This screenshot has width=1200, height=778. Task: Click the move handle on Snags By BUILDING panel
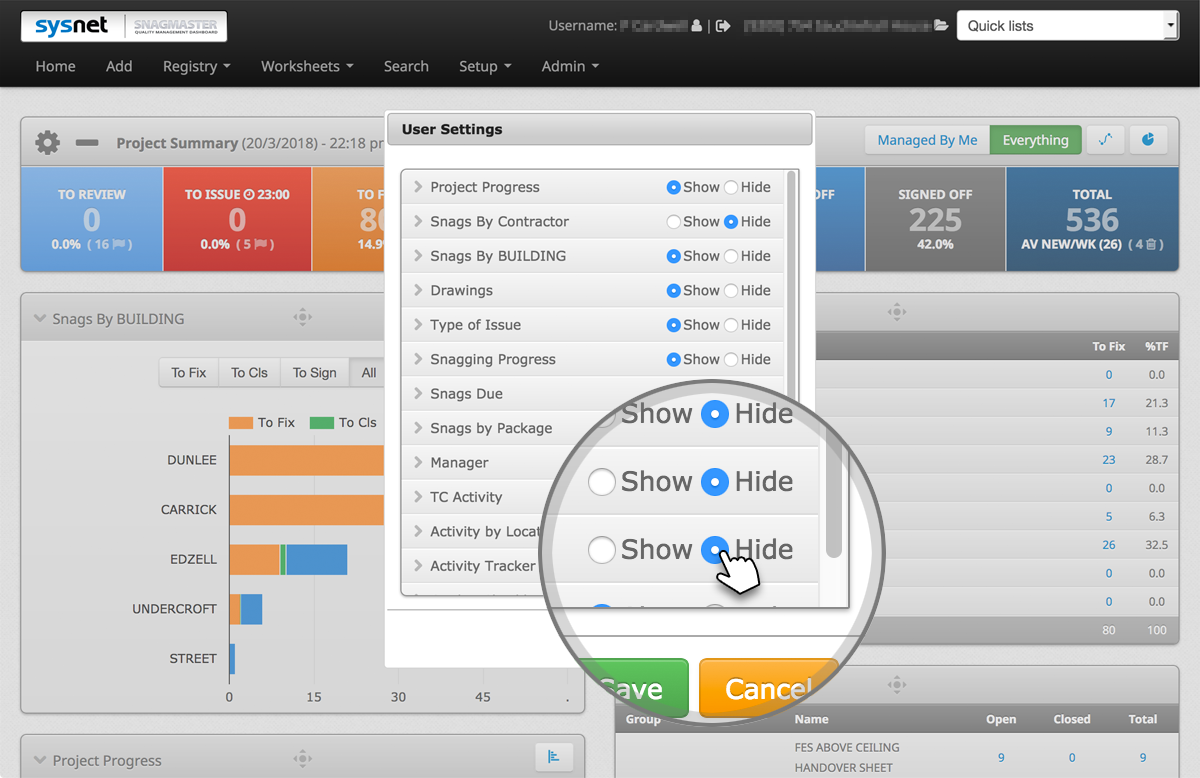pyautogui.click(x=303, y=316)
